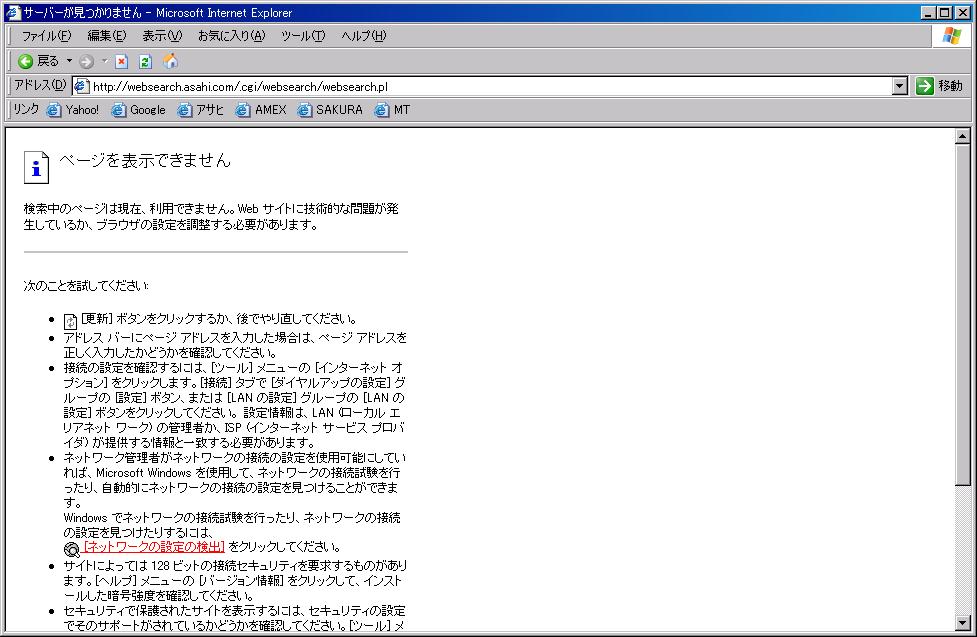Click the ネットワークの設定の検出 link
The width and height of the screenshot is (977, 637).
coord(155,547)
